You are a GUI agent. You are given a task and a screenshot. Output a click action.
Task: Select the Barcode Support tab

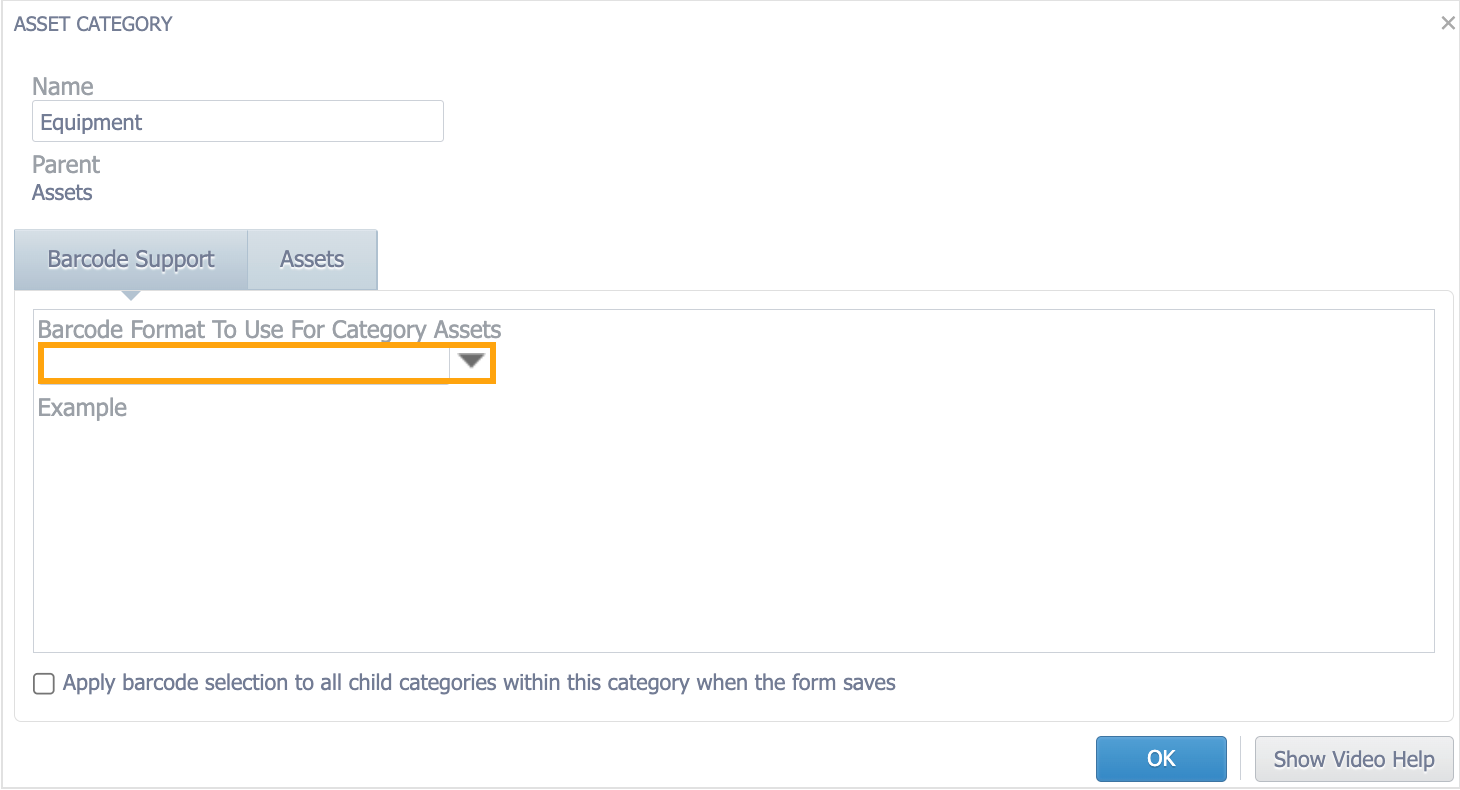point(130,259)
